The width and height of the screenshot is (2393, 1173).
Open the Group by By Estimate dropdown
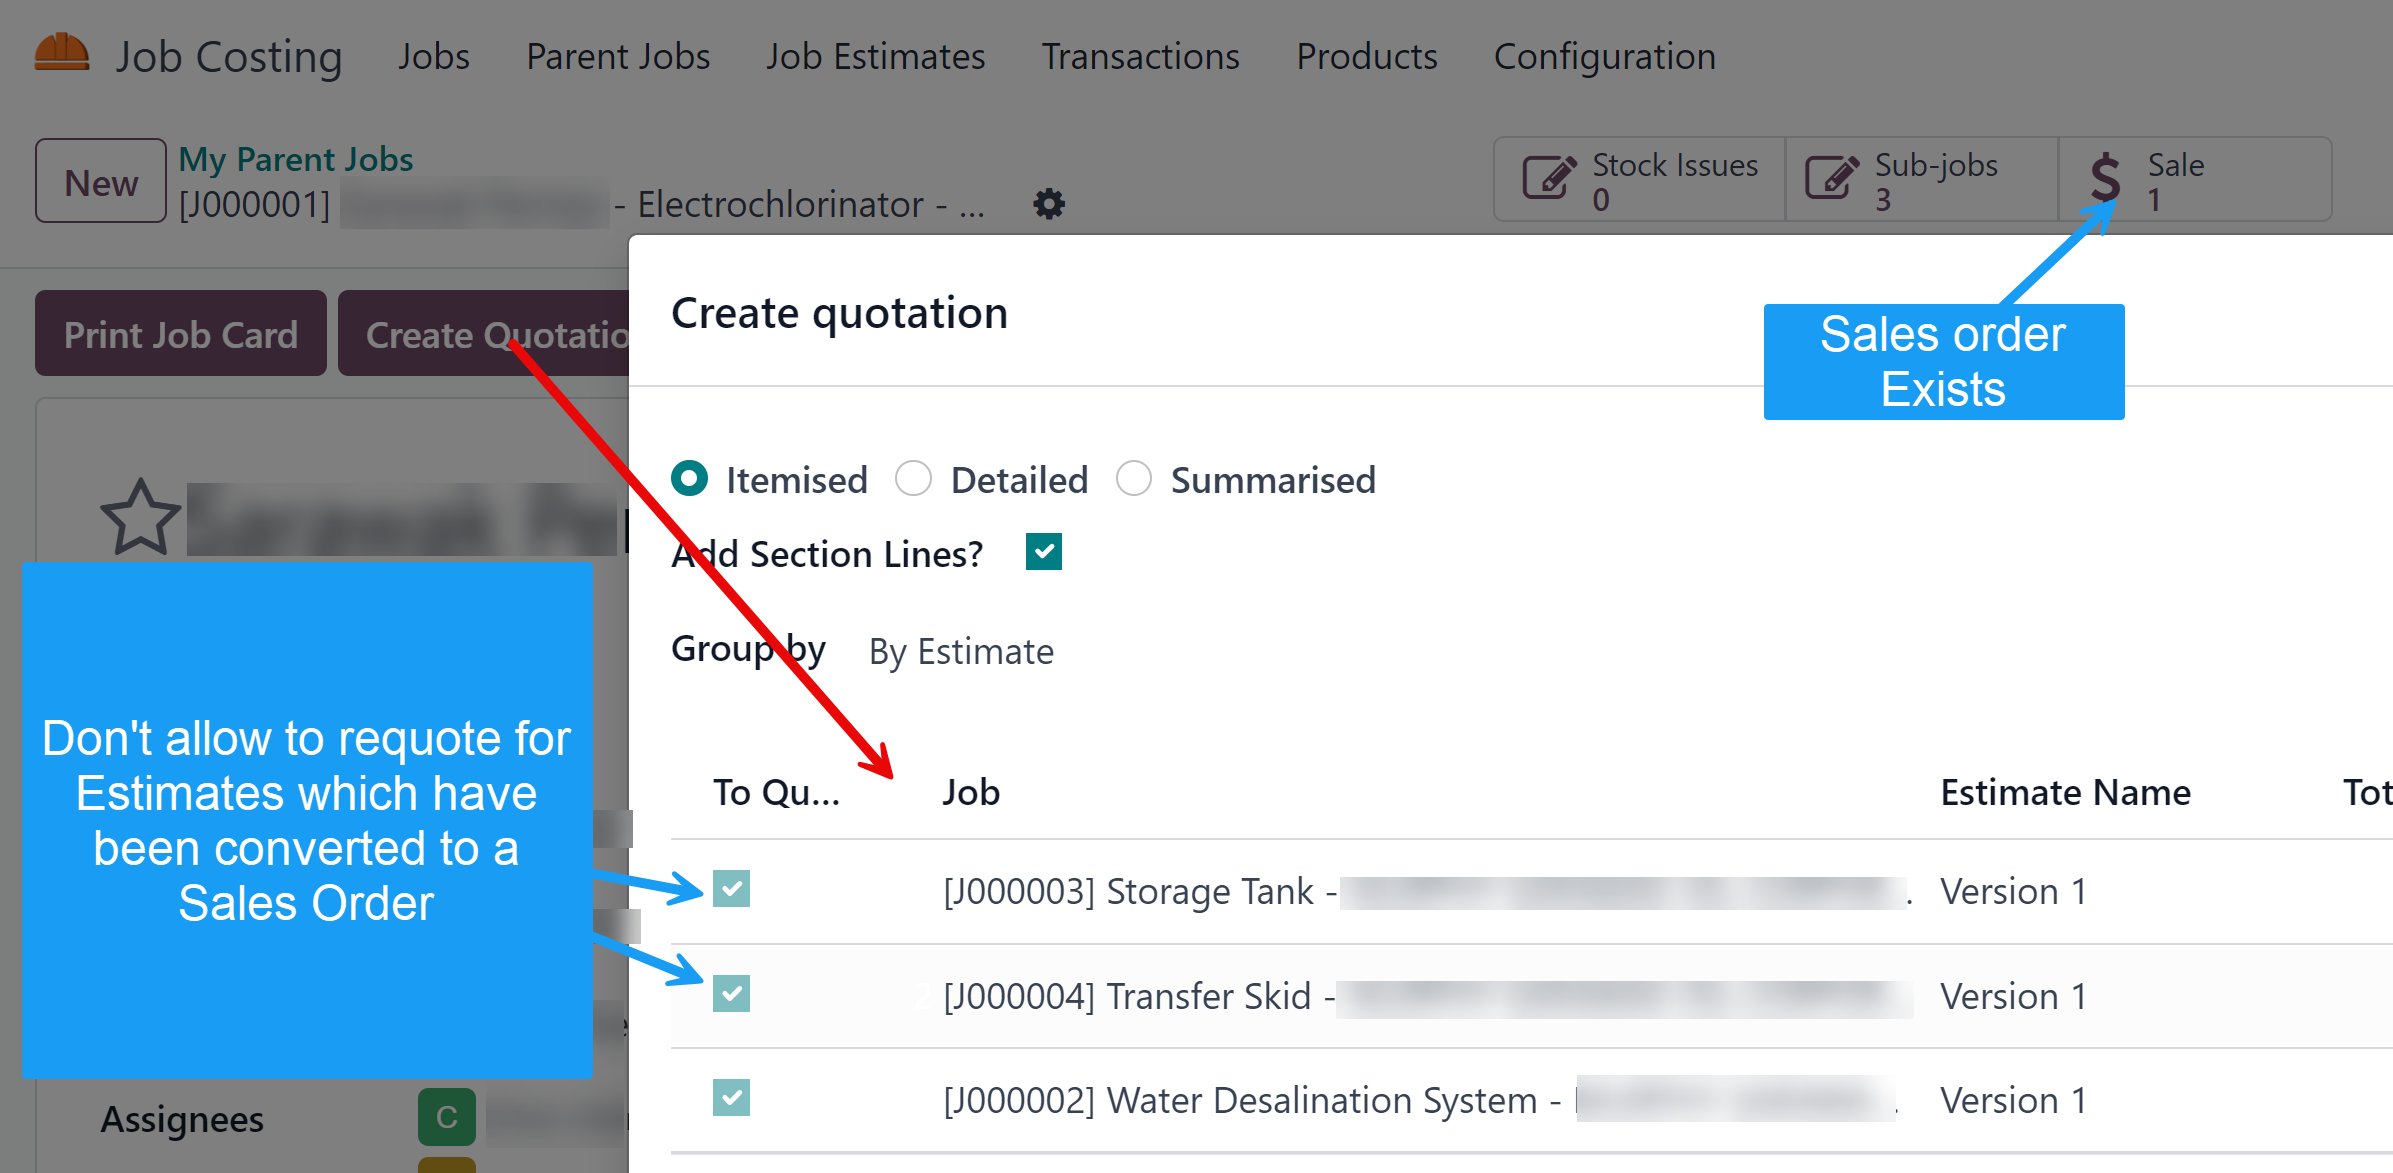(x=960, y=652)
